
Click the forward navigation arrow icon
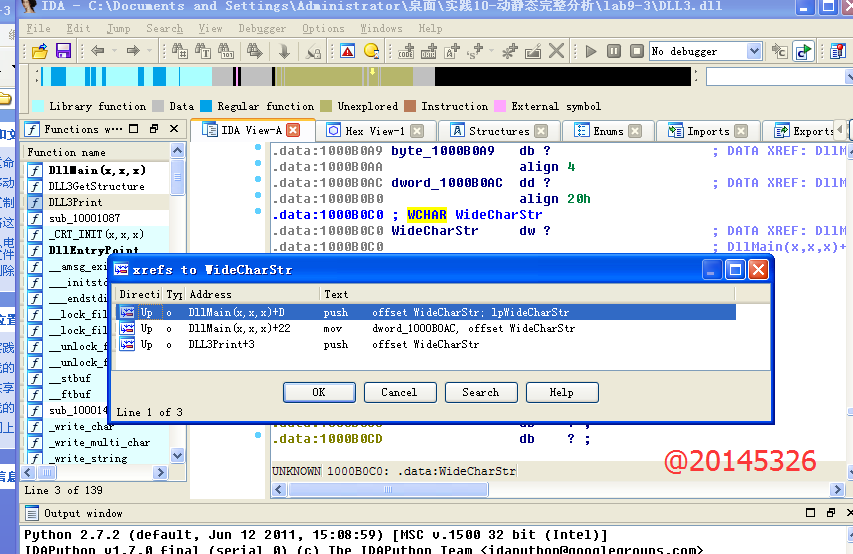click(134, 51)
